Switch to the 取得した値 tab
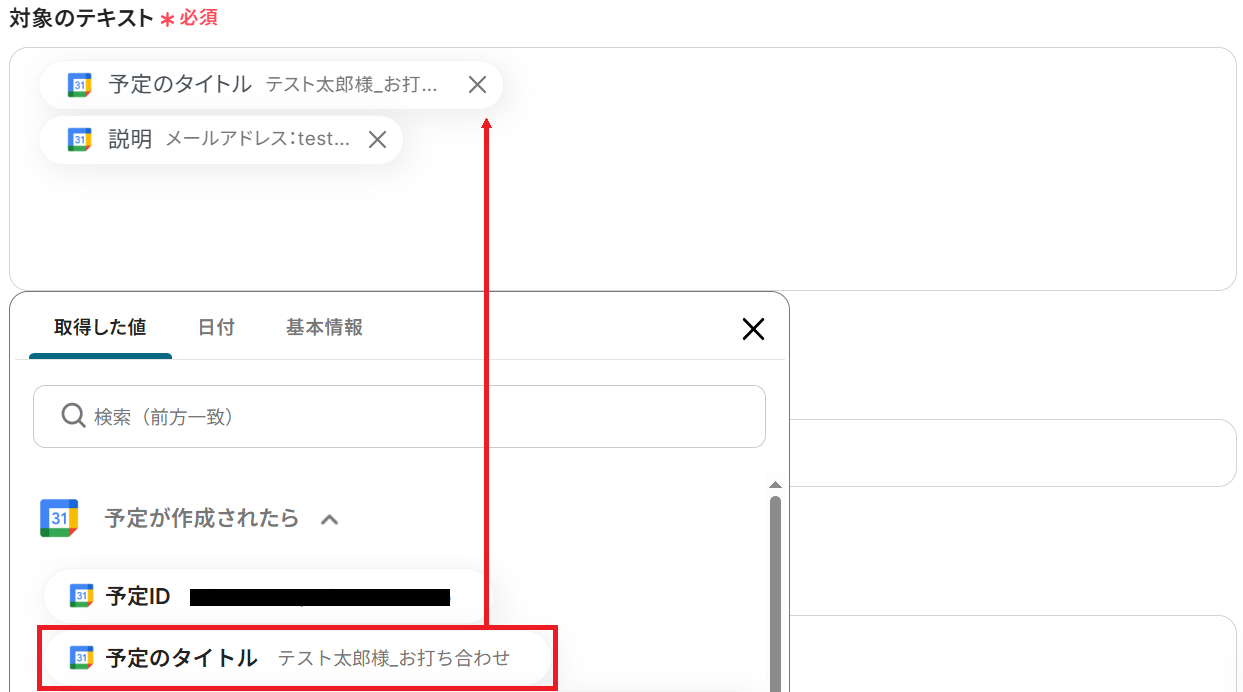 [x=100, y=327]
